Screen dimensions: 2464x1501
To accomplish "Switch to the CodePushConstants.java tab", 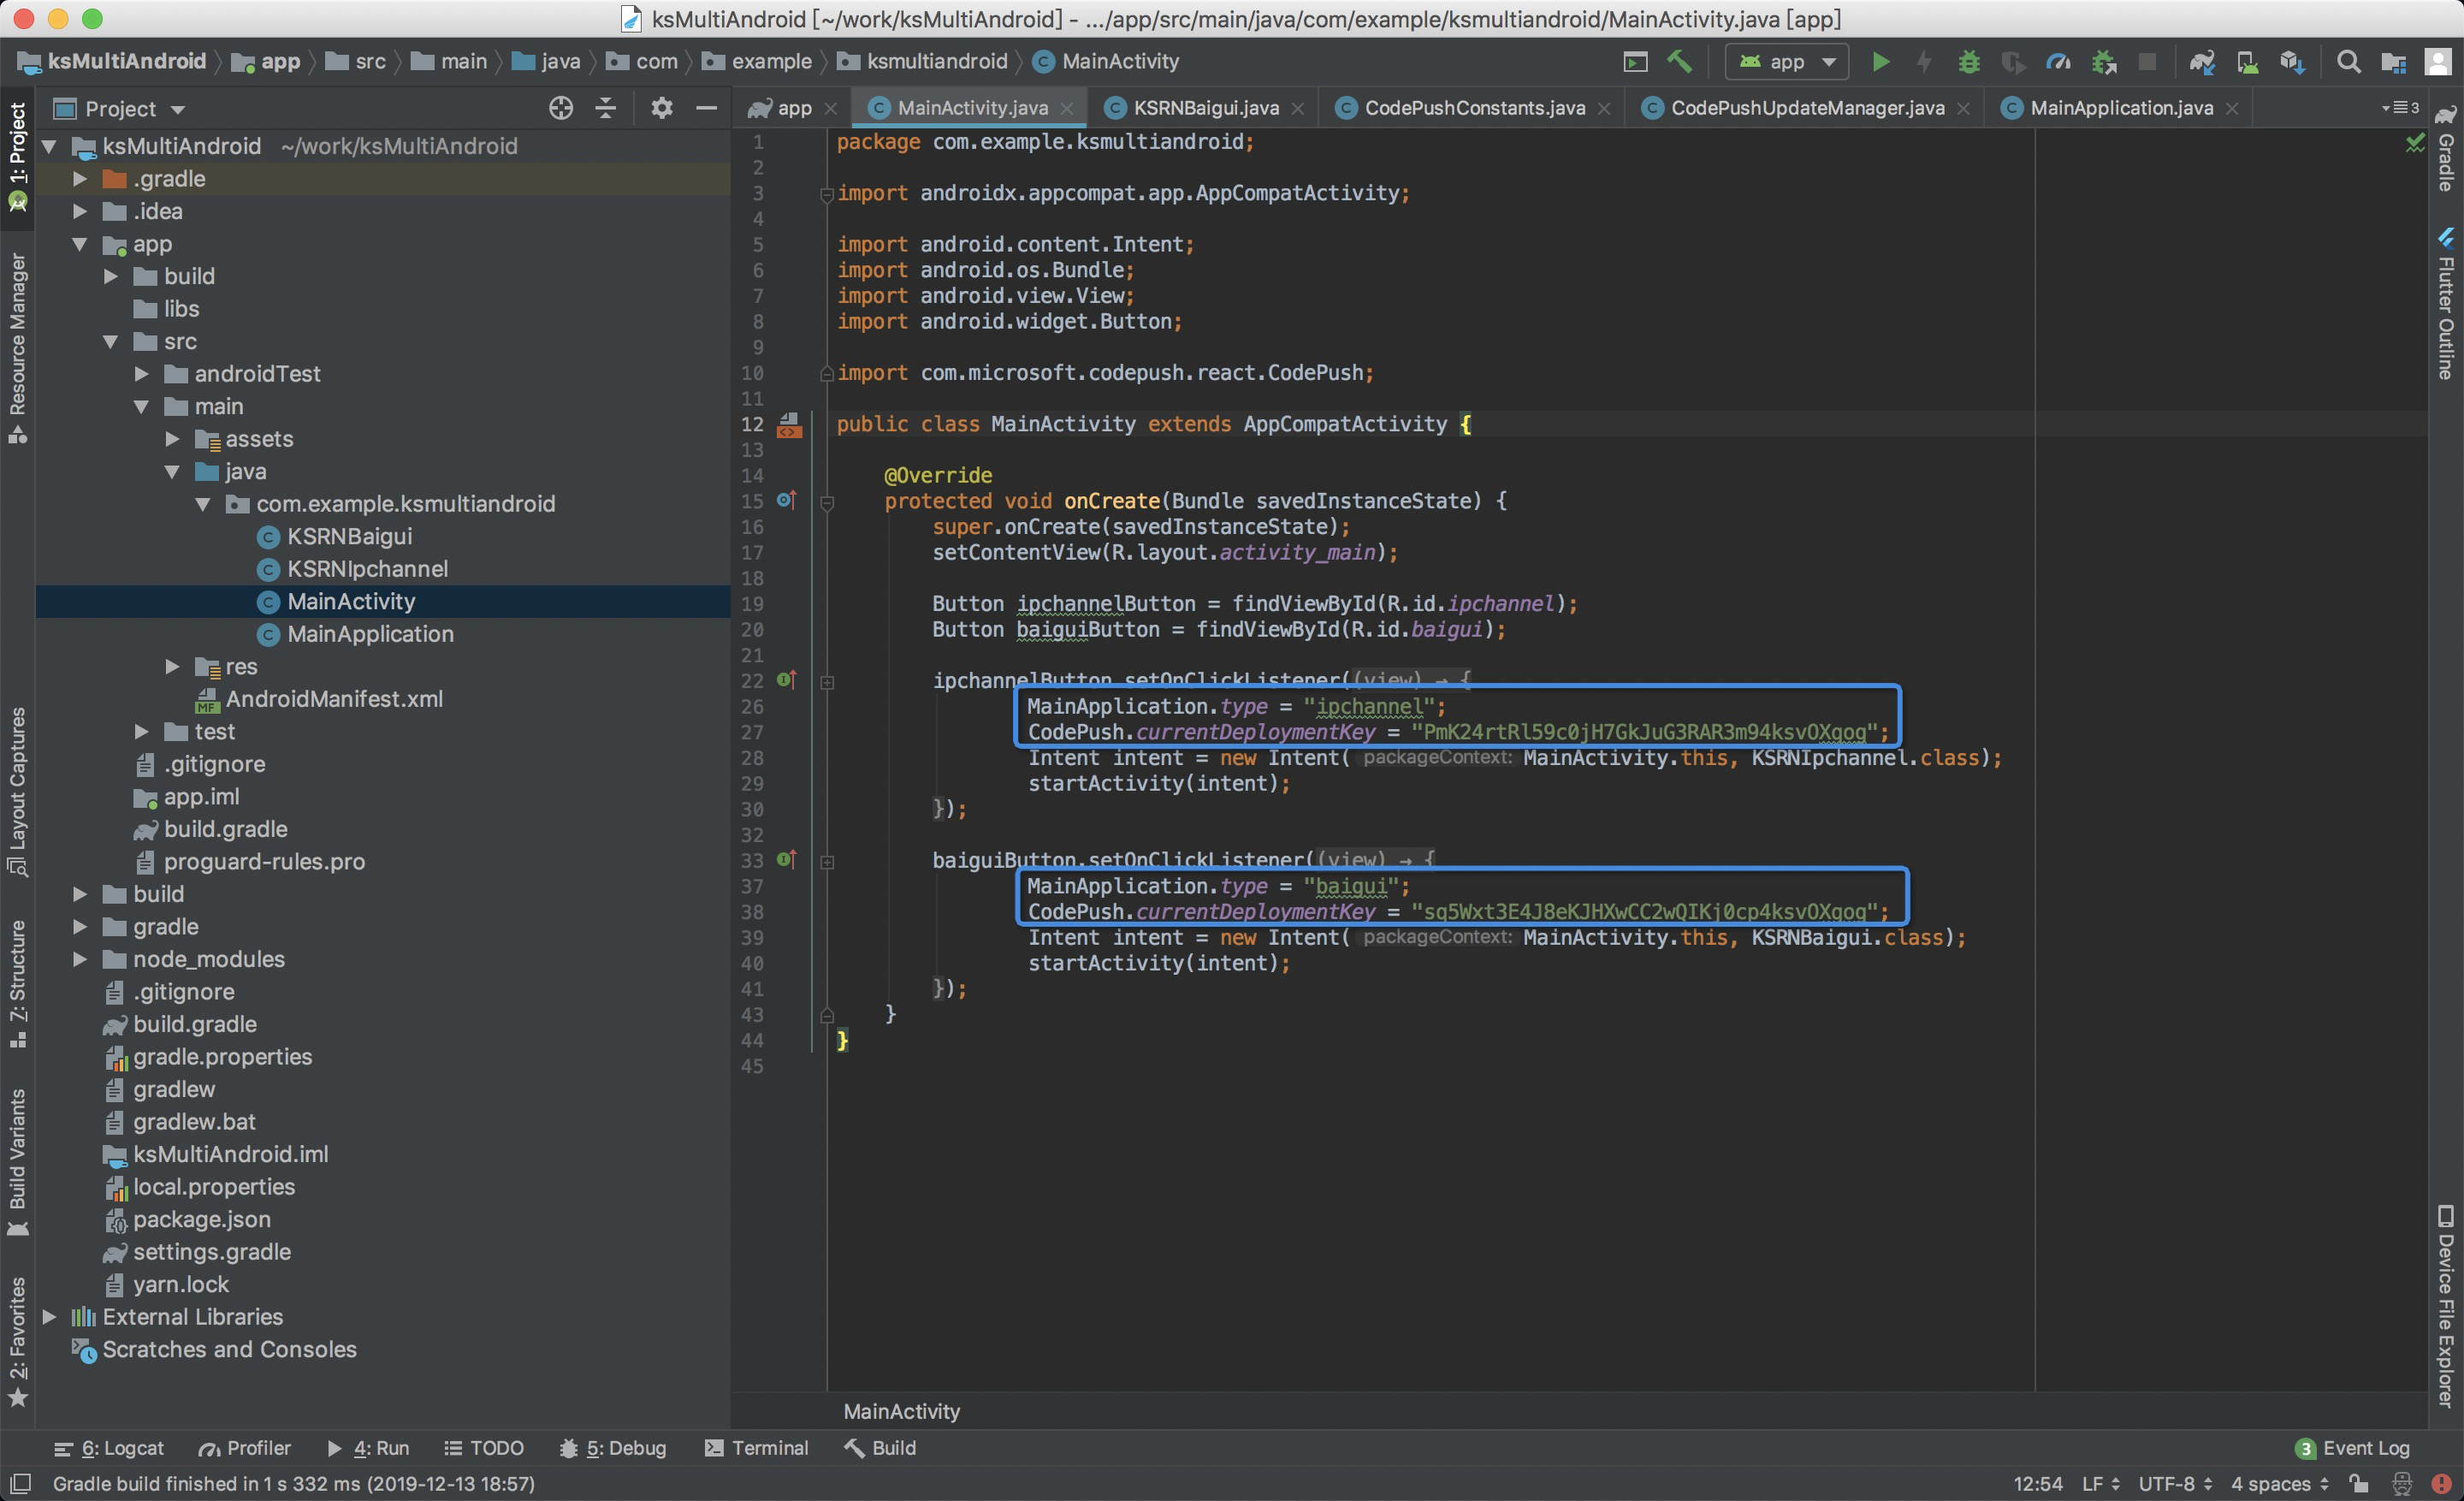I will point(1474,108).
